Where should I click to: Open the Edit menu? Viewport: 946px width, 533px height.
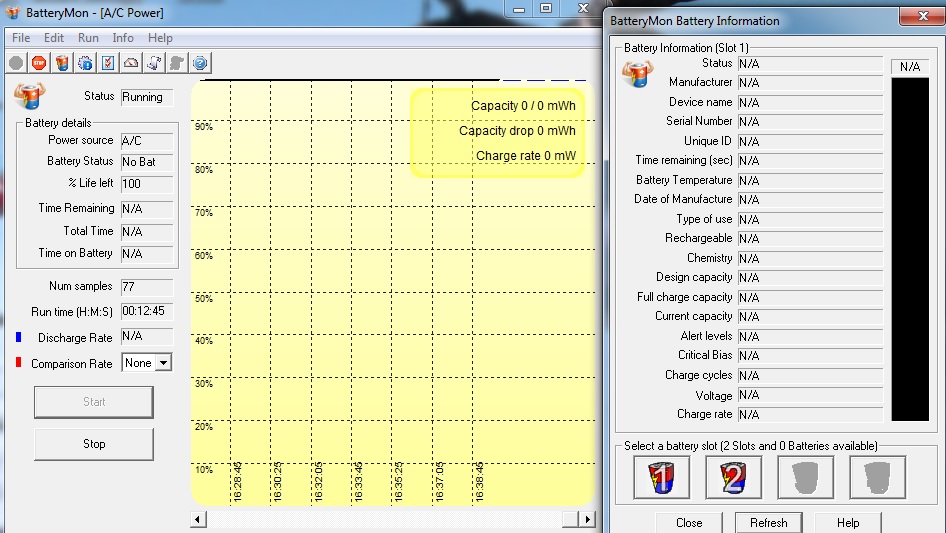(54, 37)
